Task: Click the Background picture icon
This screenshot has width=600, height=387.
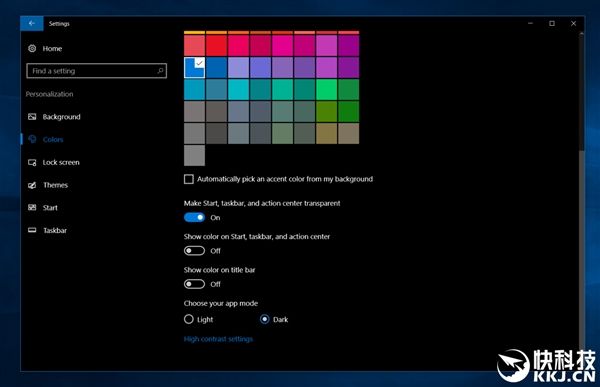Action: point(32,117)
